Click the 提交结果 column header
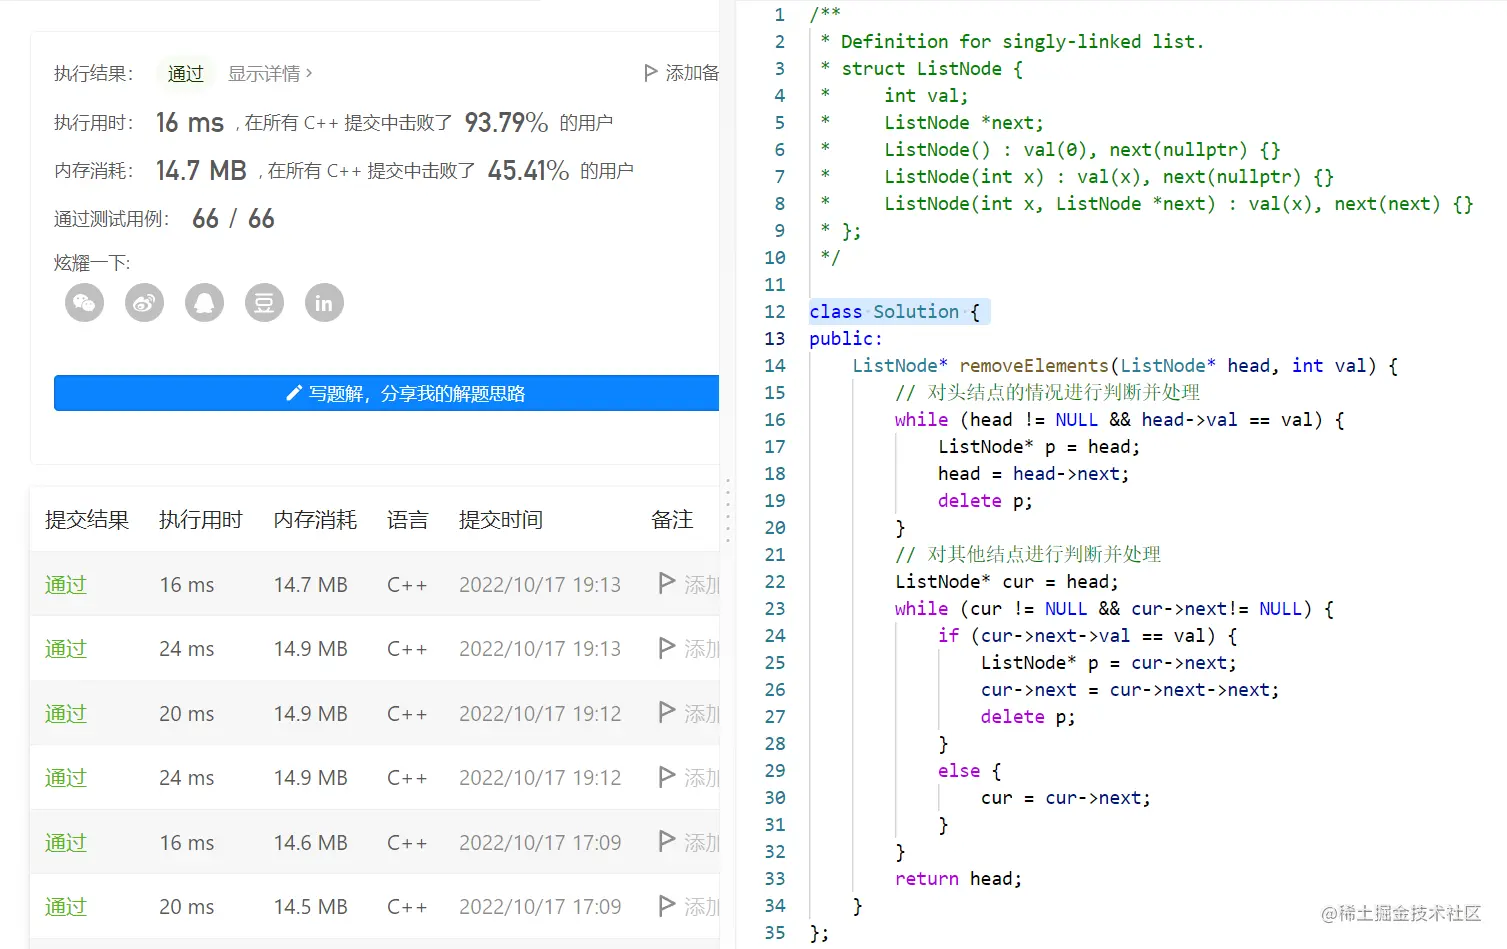1507x949 pixels. pyautogui.click(x=87, y=520)
